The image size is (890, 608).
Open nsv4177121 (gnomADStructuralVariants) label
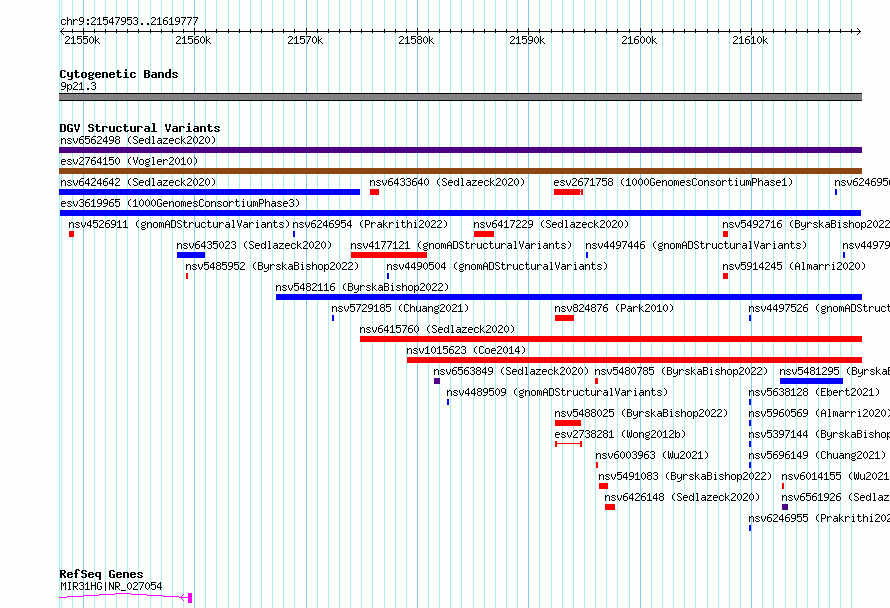pyautogui.click(x=461, y=245)
